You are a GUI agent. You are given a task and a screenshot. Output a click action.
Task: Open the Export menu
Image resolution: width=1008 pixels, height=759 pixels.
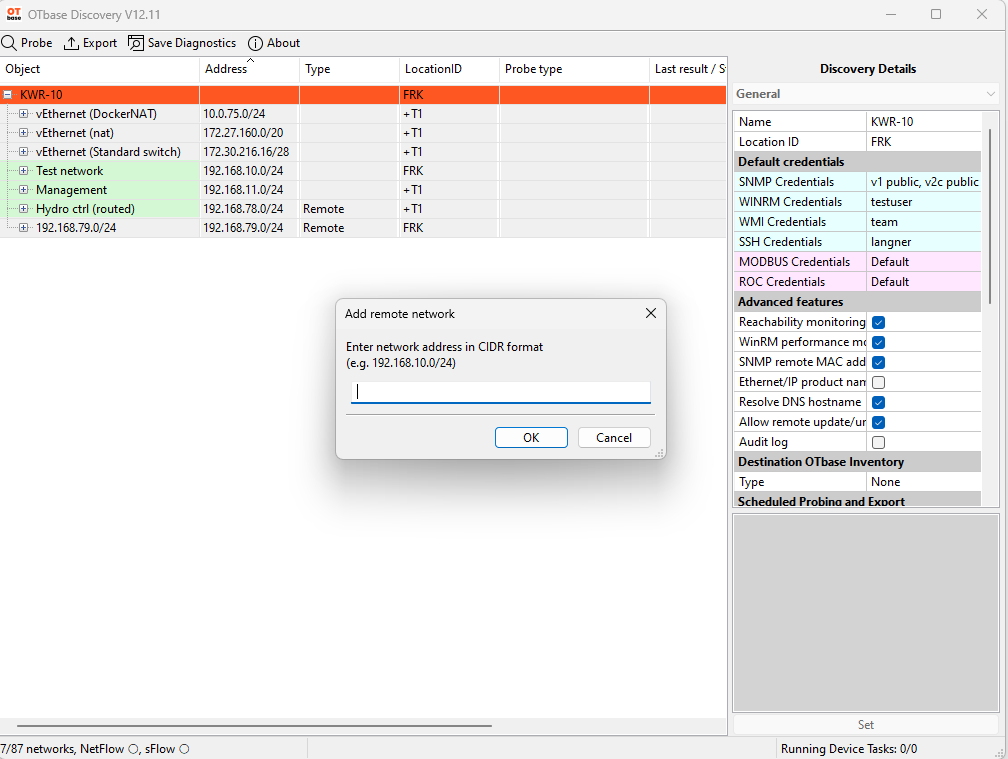coord(91,43)
